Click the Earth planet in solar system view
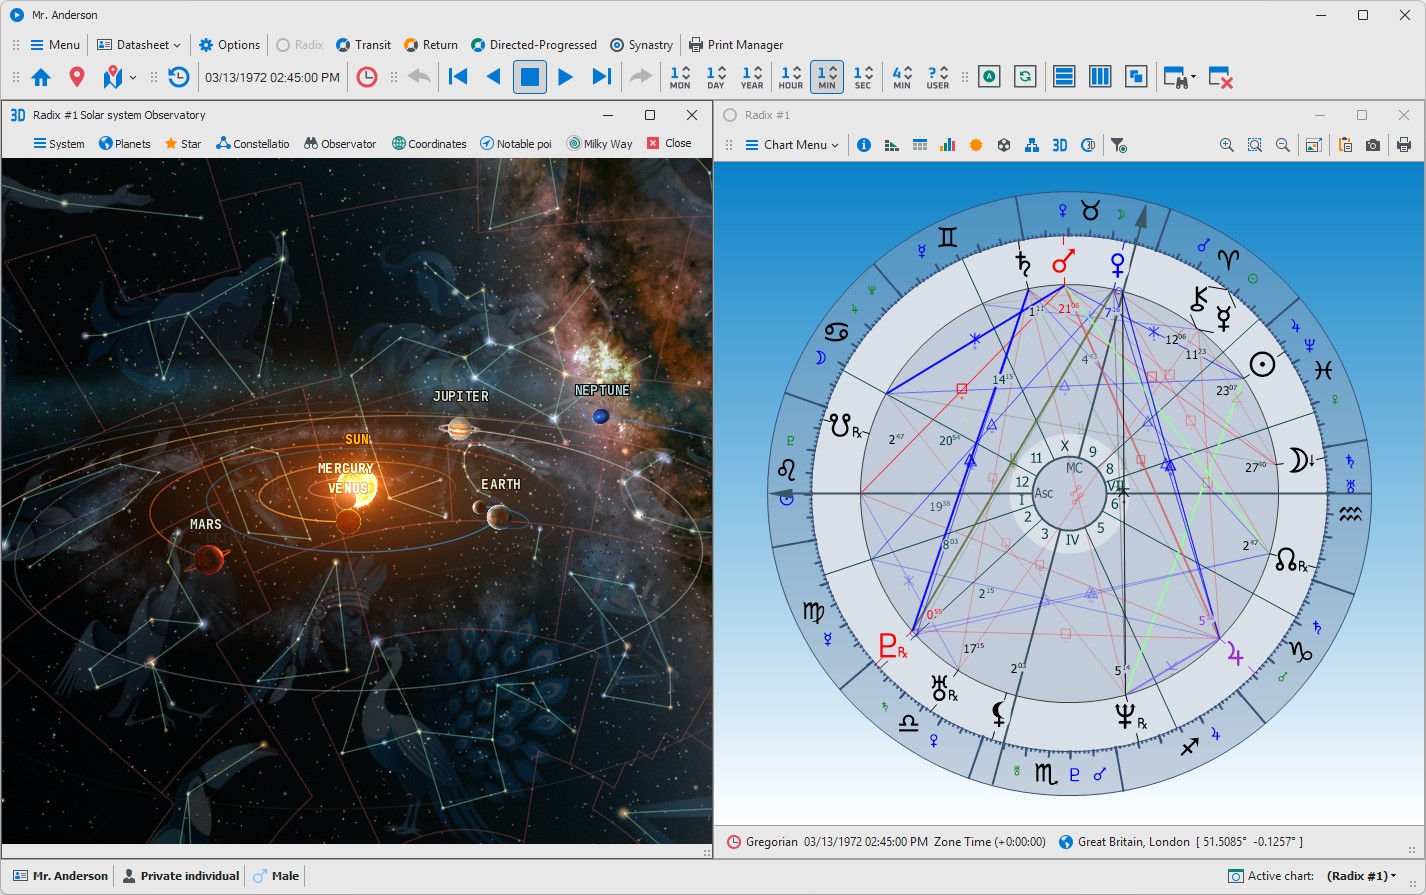 click(x=498, y=516)
